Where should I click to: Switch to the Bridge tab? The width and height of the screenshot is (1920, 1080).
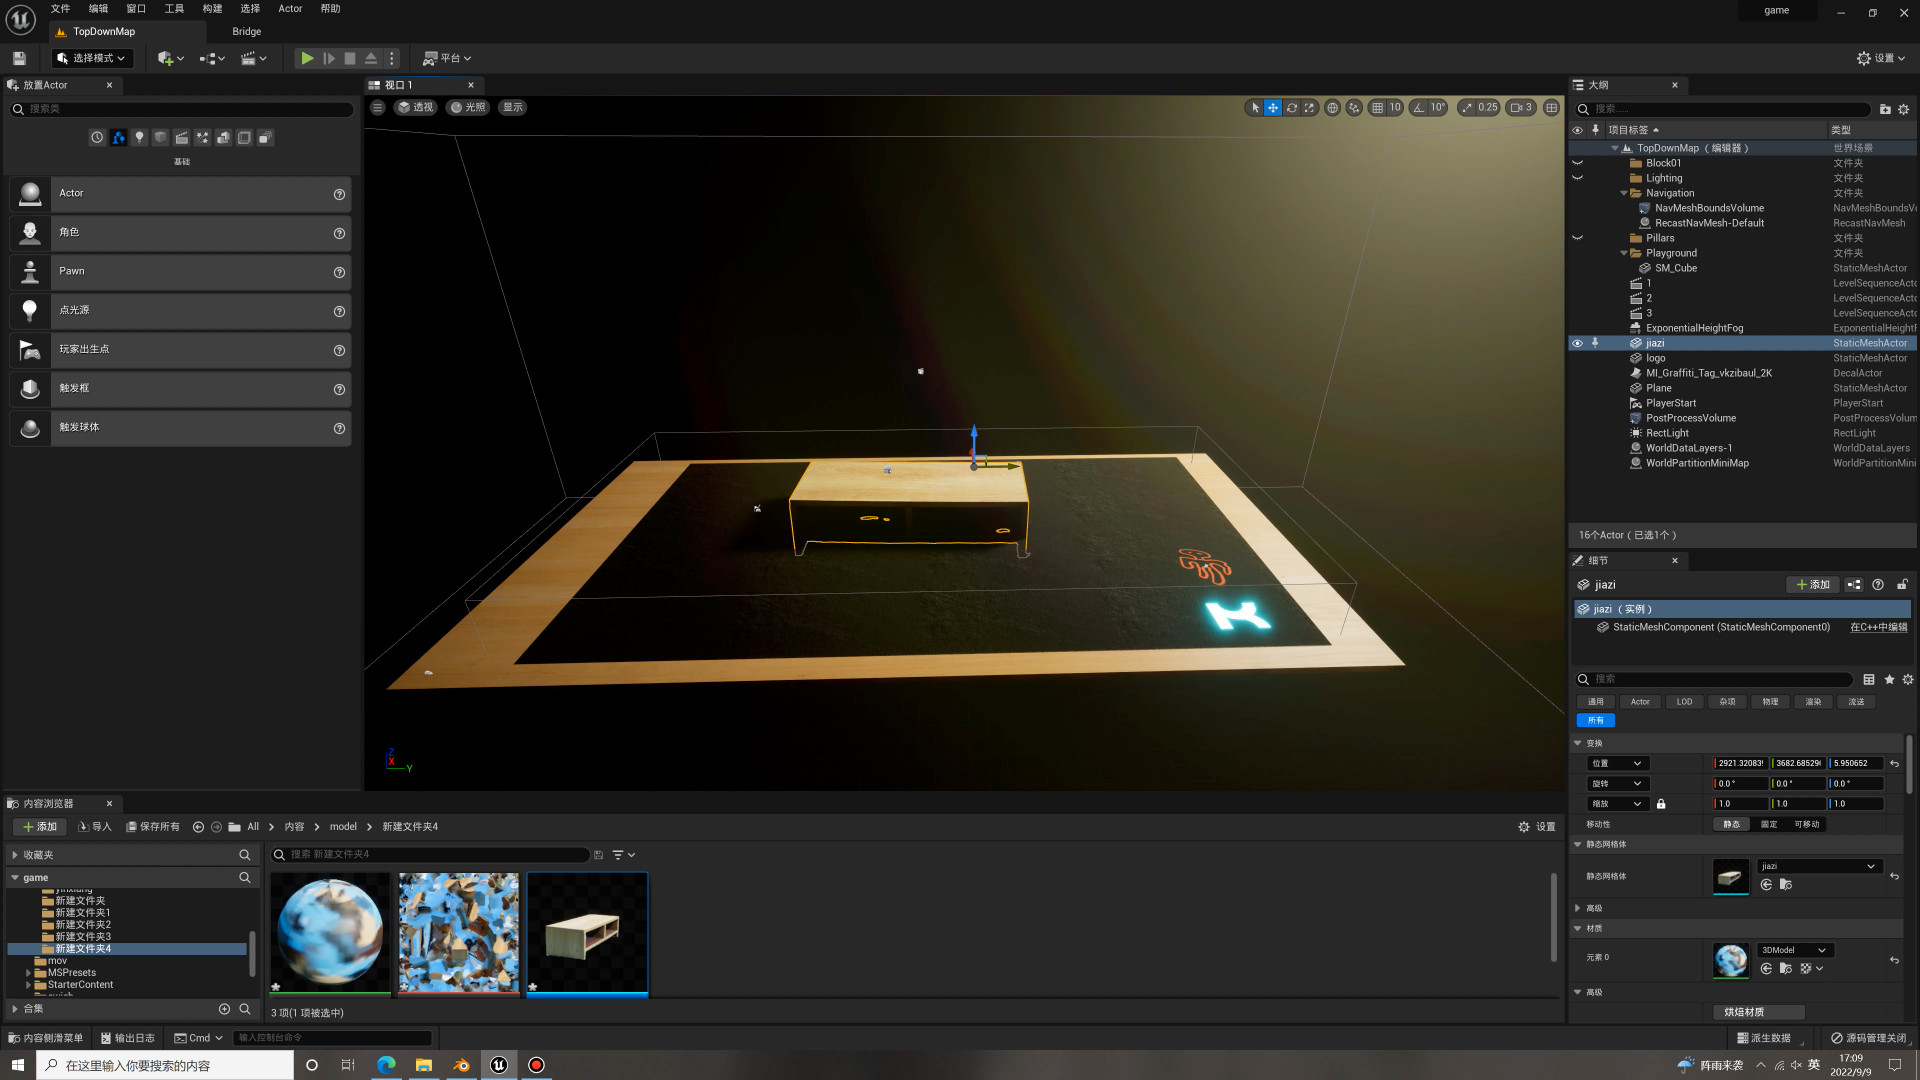[246, 31]
